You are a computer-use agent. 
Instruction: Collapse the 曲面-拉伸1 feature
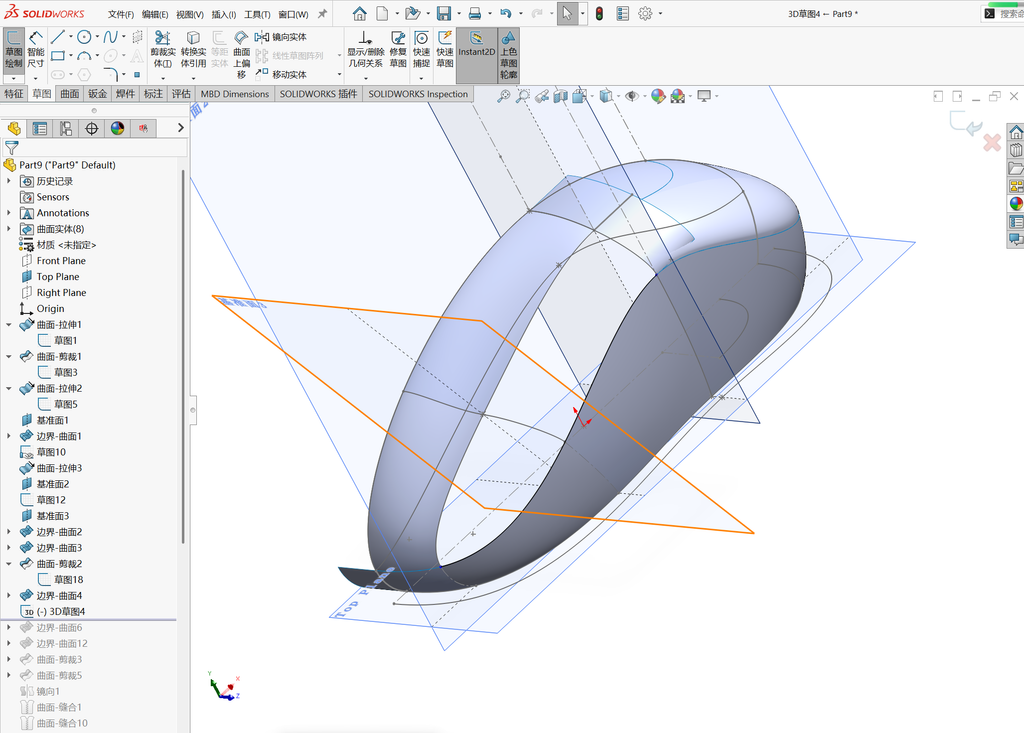[x=8, y=325]
